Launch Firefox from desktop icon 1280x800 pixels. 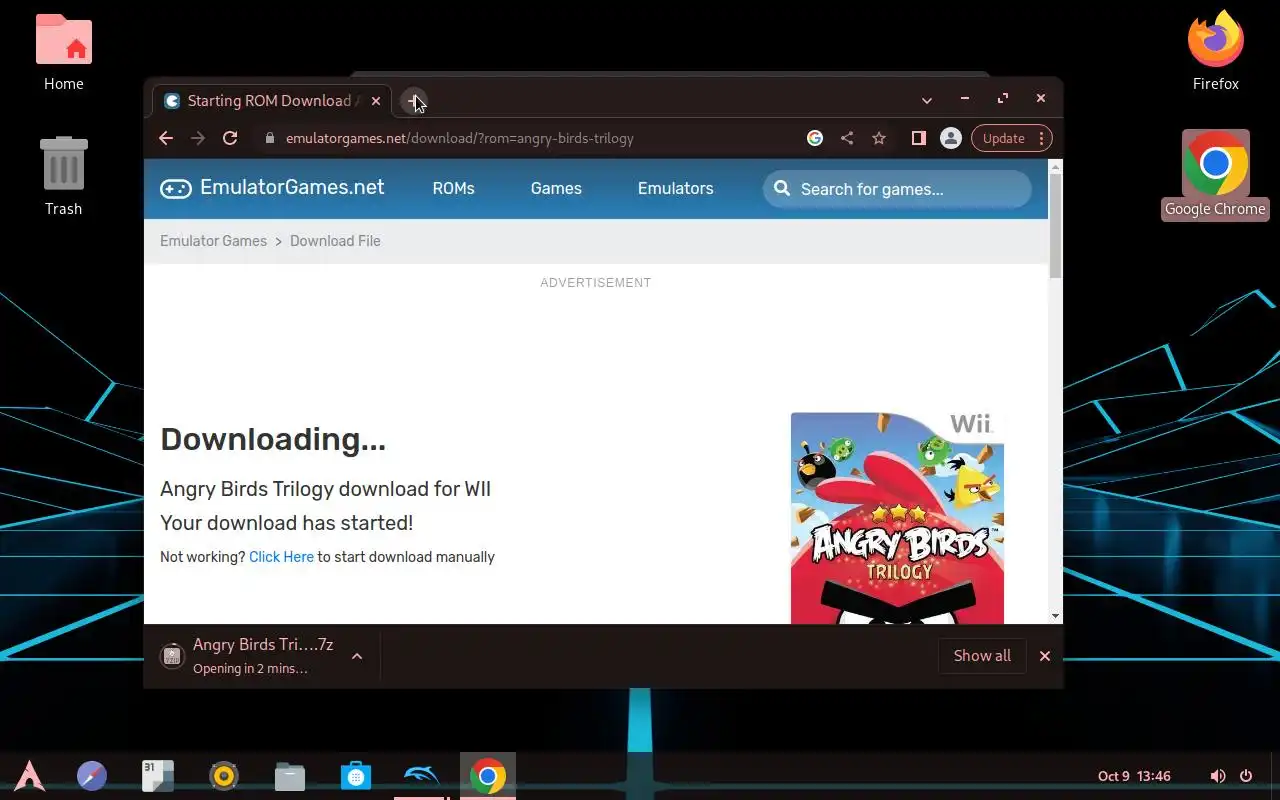1215,50
